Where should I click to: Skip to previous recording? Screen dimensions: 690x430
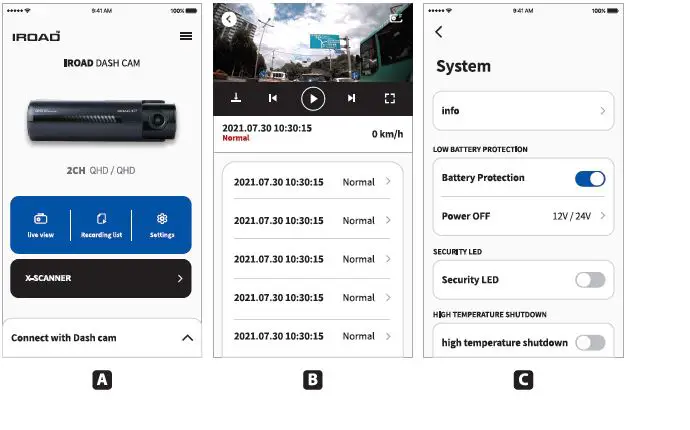273,98
